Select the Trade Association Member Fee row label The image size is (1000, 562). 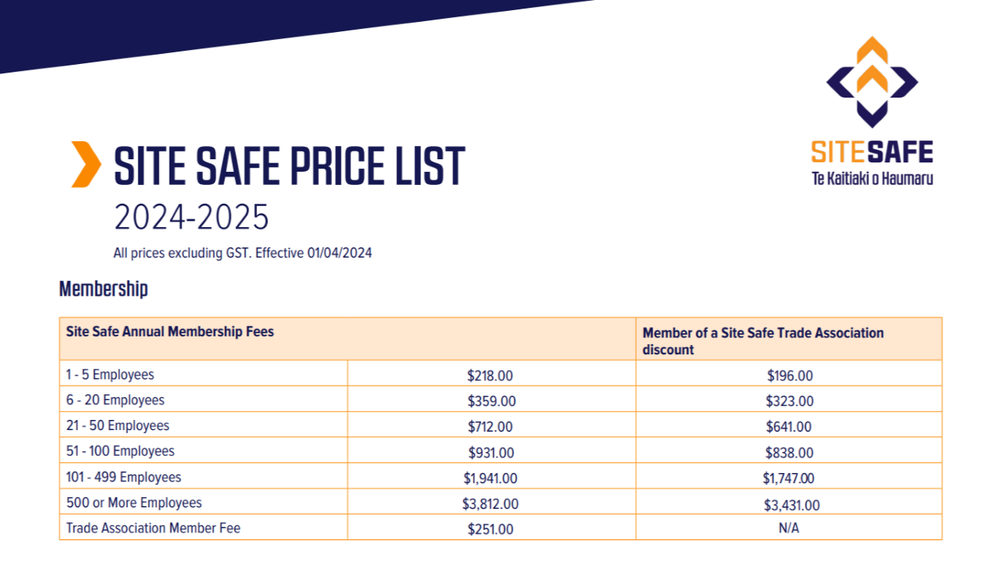[x=153, y=528]
